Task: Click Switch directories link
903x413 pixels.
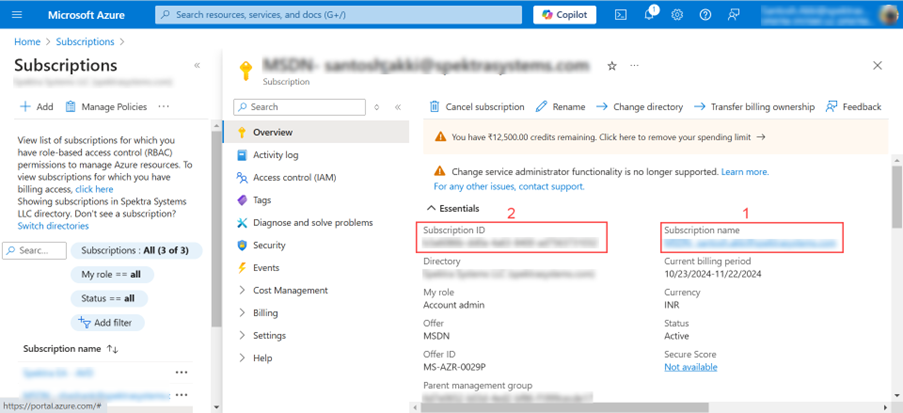Action: coord(53,226)
